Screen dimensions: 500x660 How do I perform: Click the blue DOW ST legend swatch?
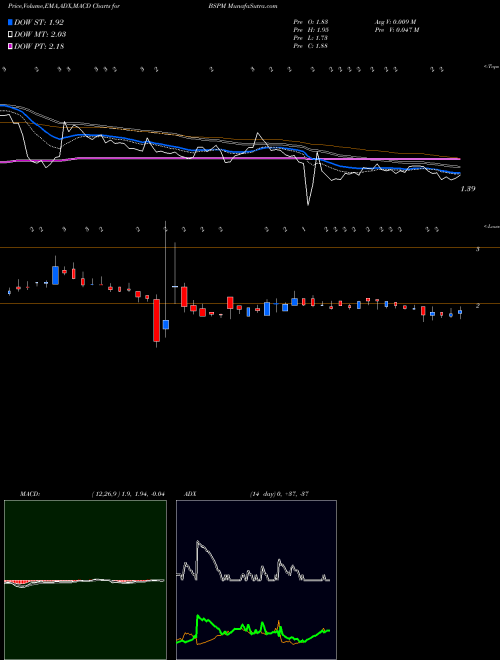tap(11, 22)
